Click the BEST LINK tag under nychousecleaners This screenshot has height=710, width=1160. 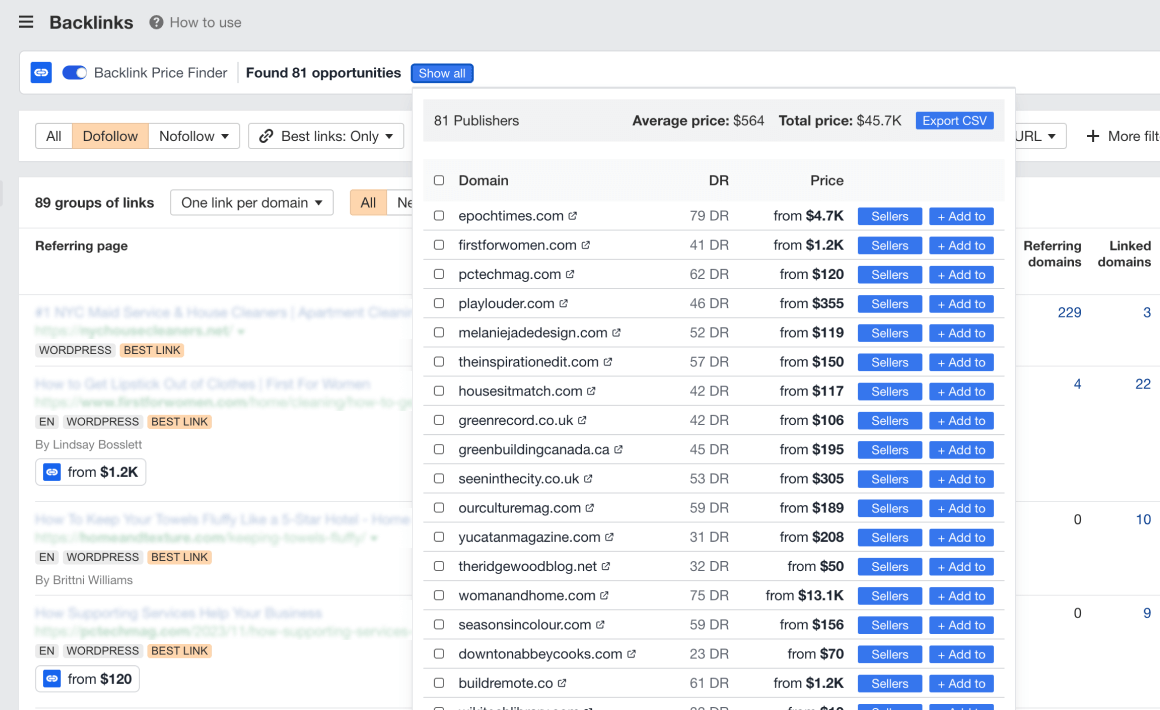click(152, 350)
